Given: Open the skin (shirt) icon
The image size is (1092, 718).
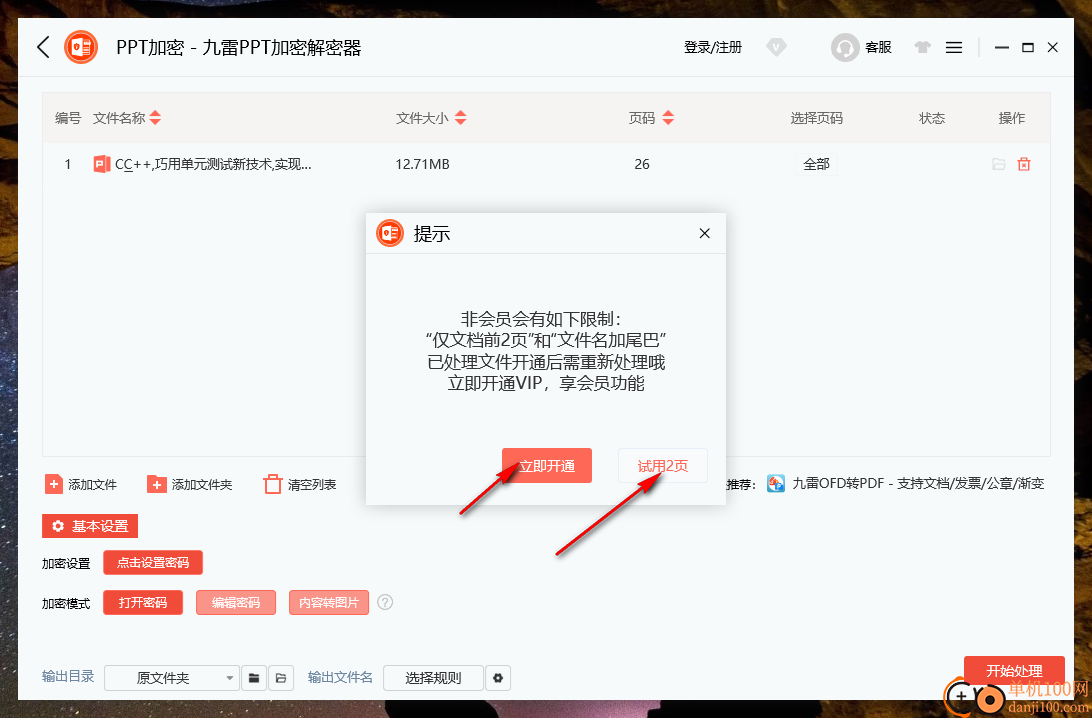Looking at the screenshot, I should pos(923,47).
